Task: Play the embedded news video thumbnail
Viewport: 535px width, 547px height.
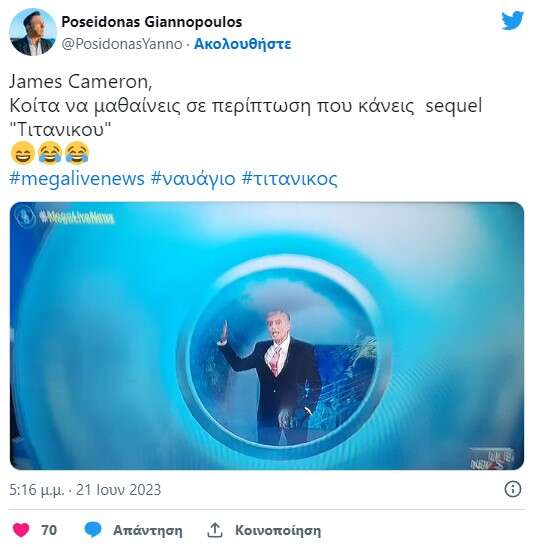Action: pos(267,336)
